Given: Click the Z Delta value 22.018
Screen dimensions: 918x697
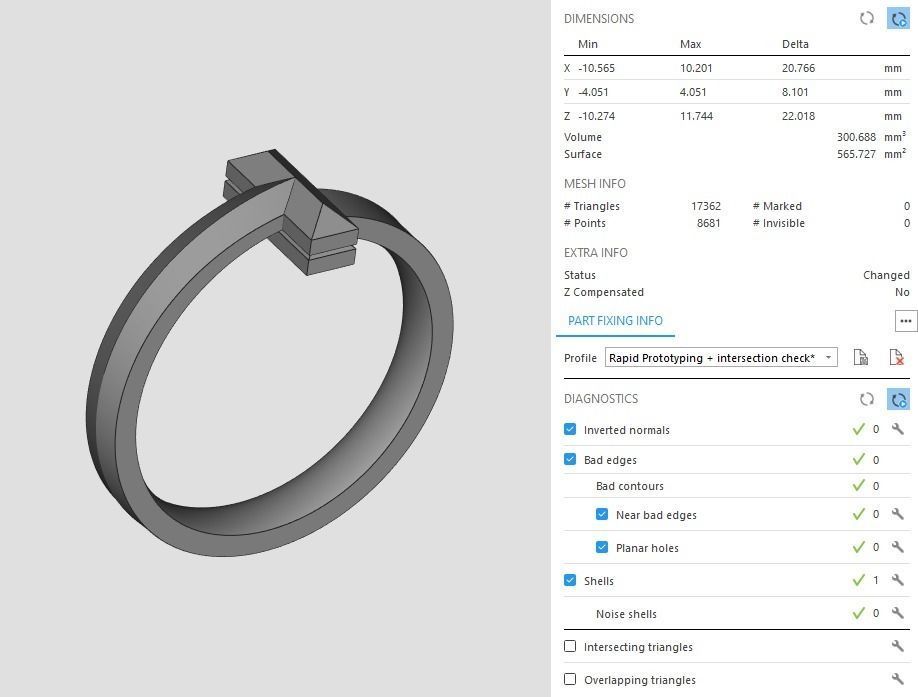Looking at the screenshot, I should (799, 116).
